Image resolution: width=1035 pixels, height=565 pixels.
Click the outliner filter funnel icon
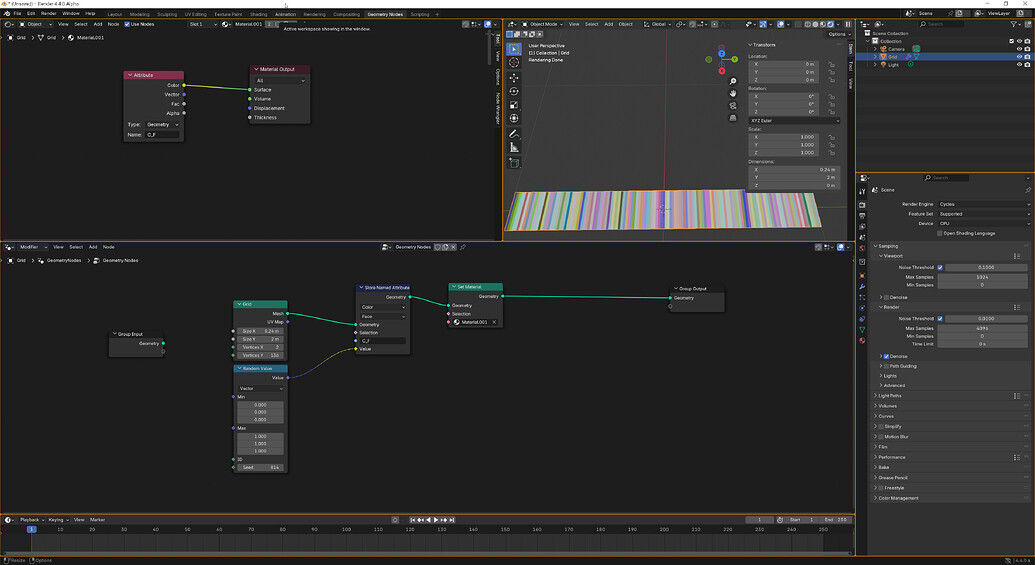tap(1014, 24)
